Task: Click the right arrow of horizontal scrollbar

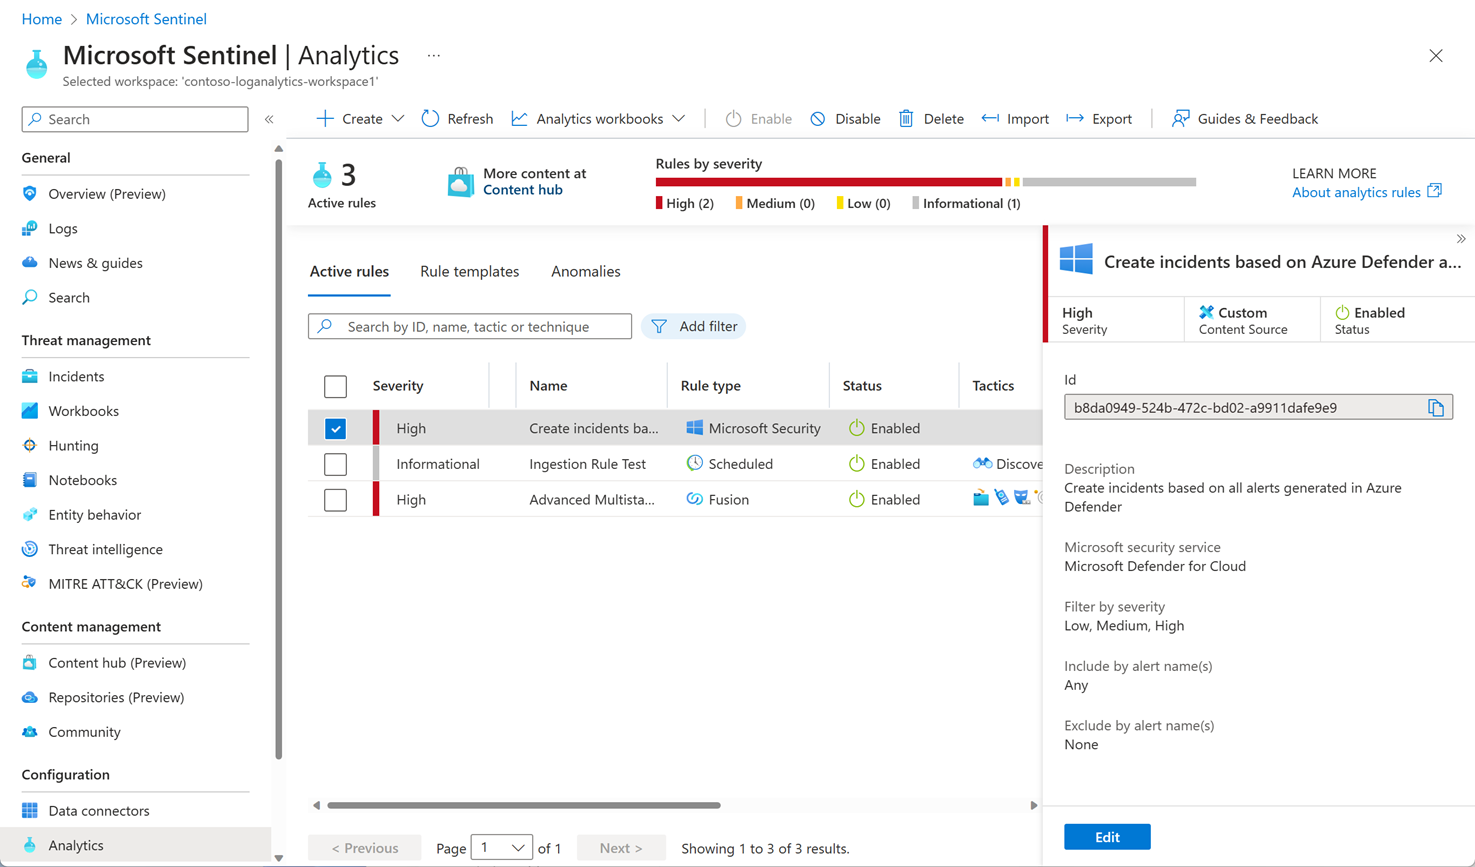Action: (x=1034, y=805)
